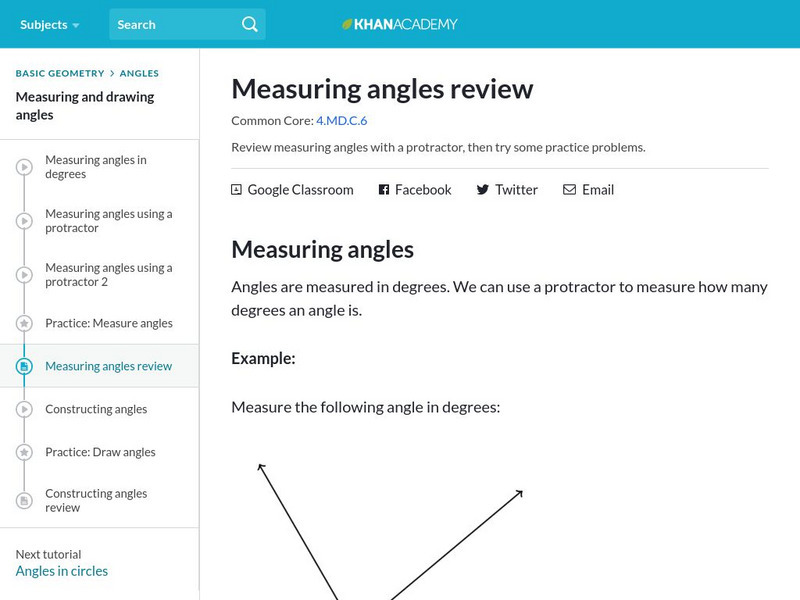Screen dimensions: 800x600
Task: Open the Subjects dropdown
Action: coord(43,24)
